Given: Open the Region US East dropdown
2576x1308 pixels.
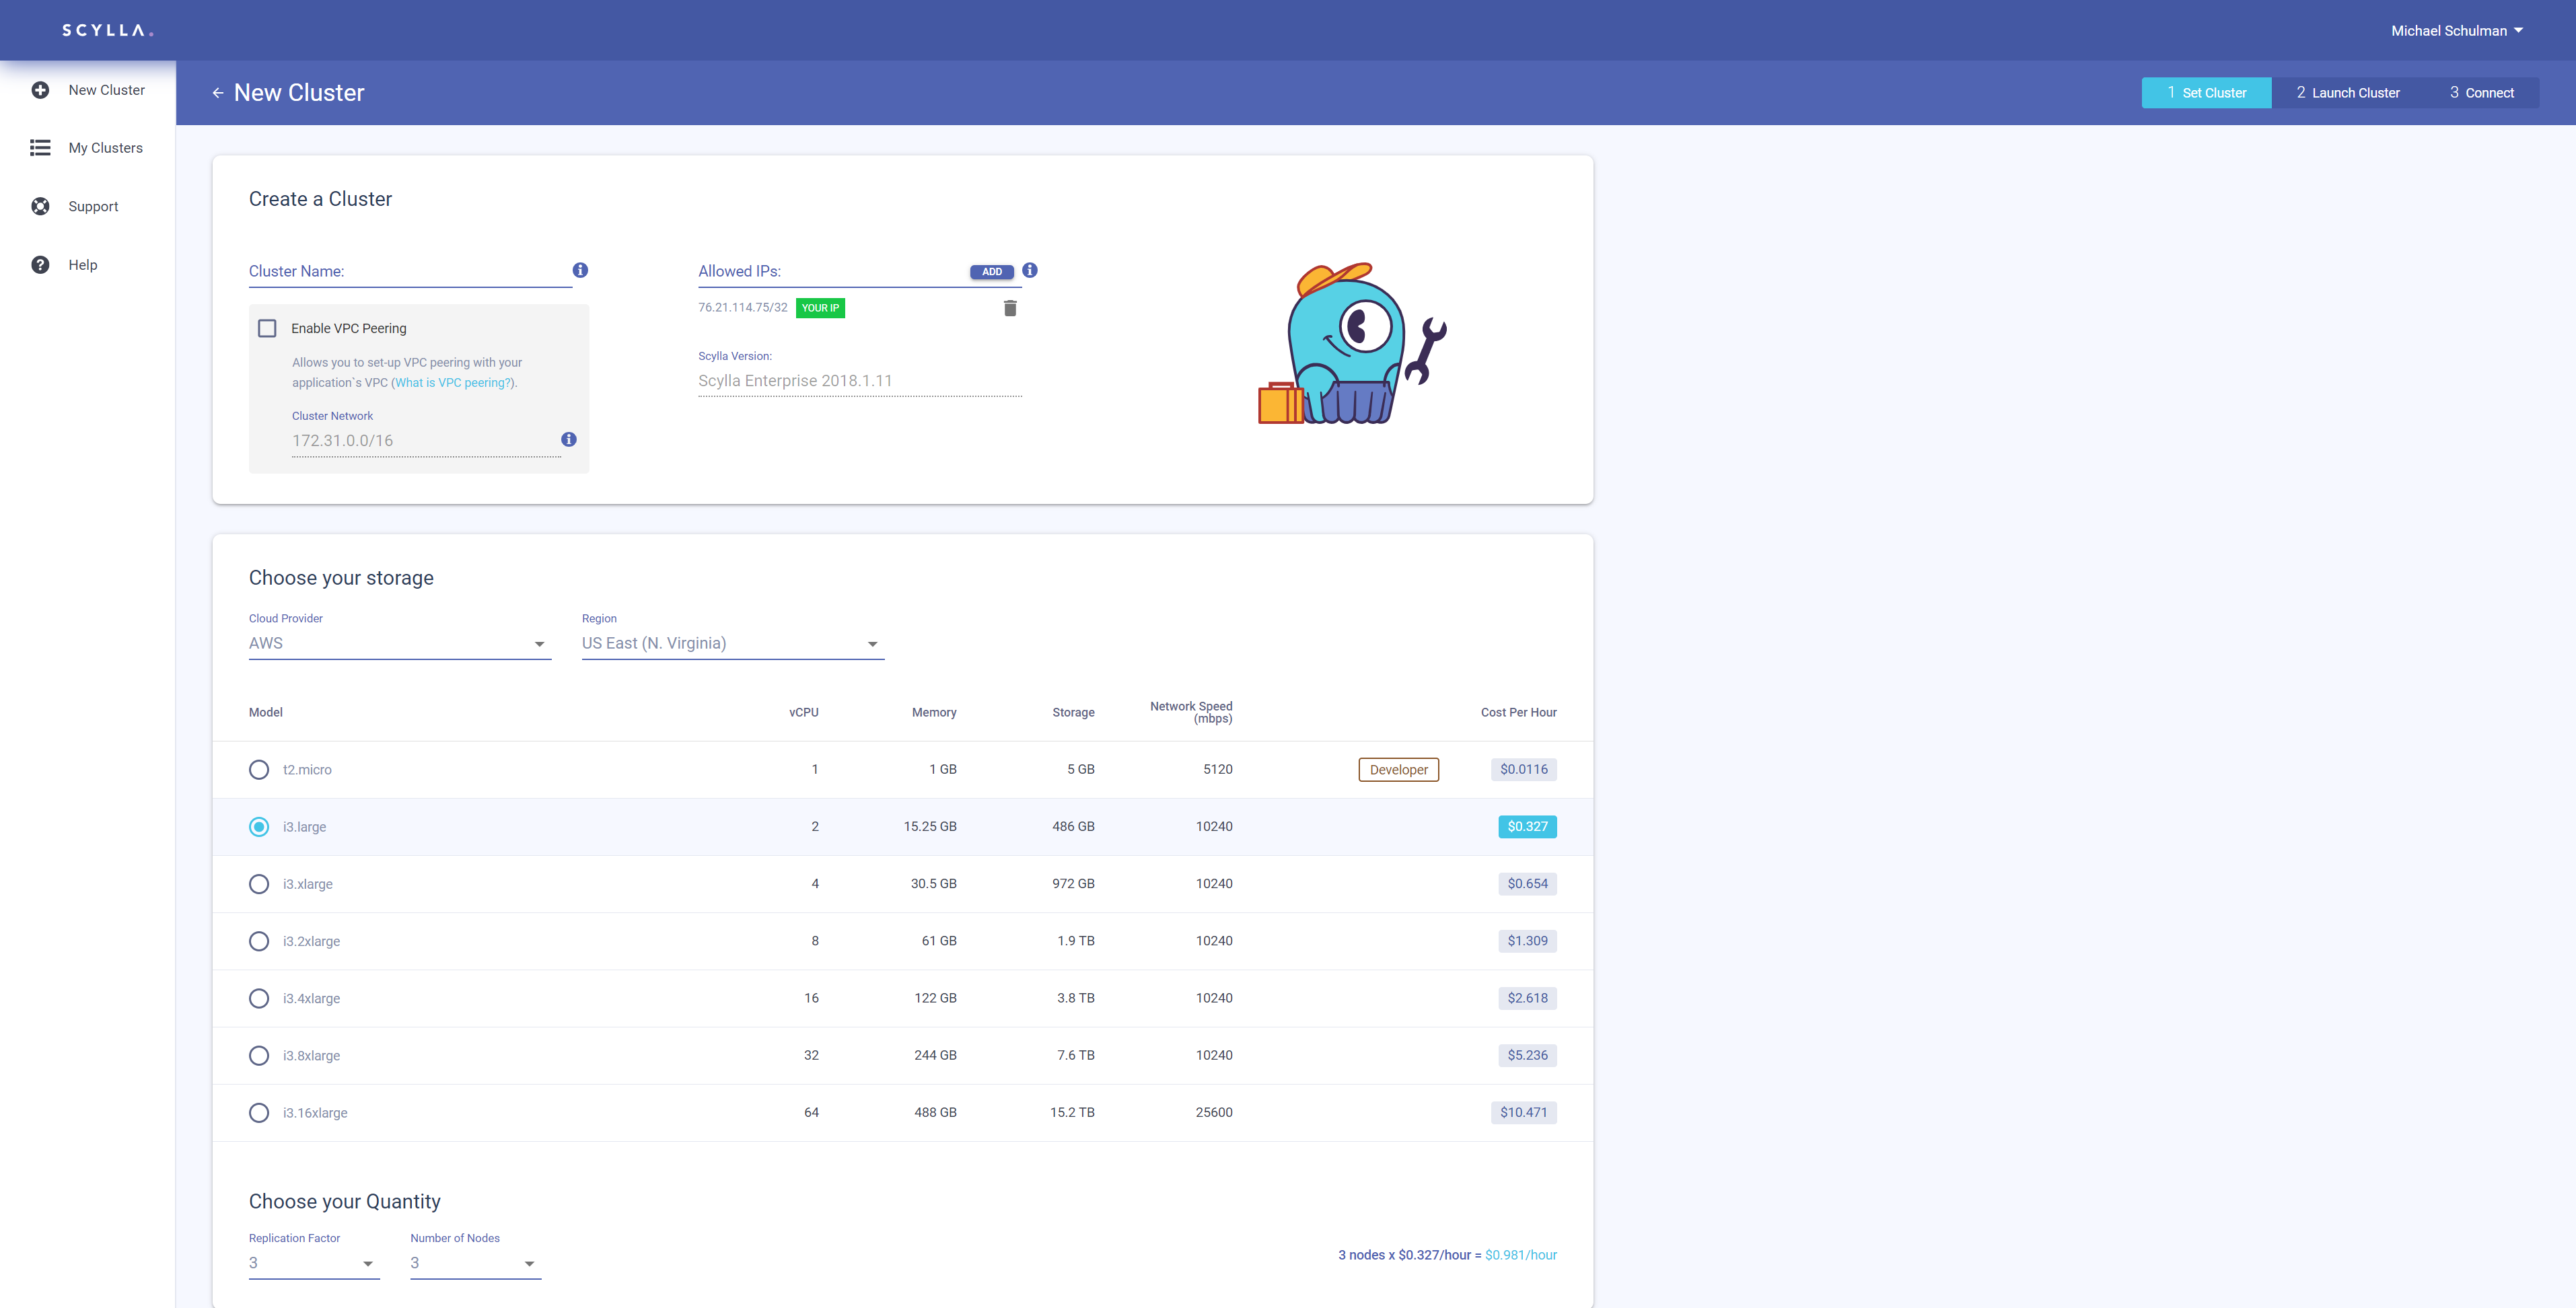Looking at the screenshot, I should tap(733, 643).
